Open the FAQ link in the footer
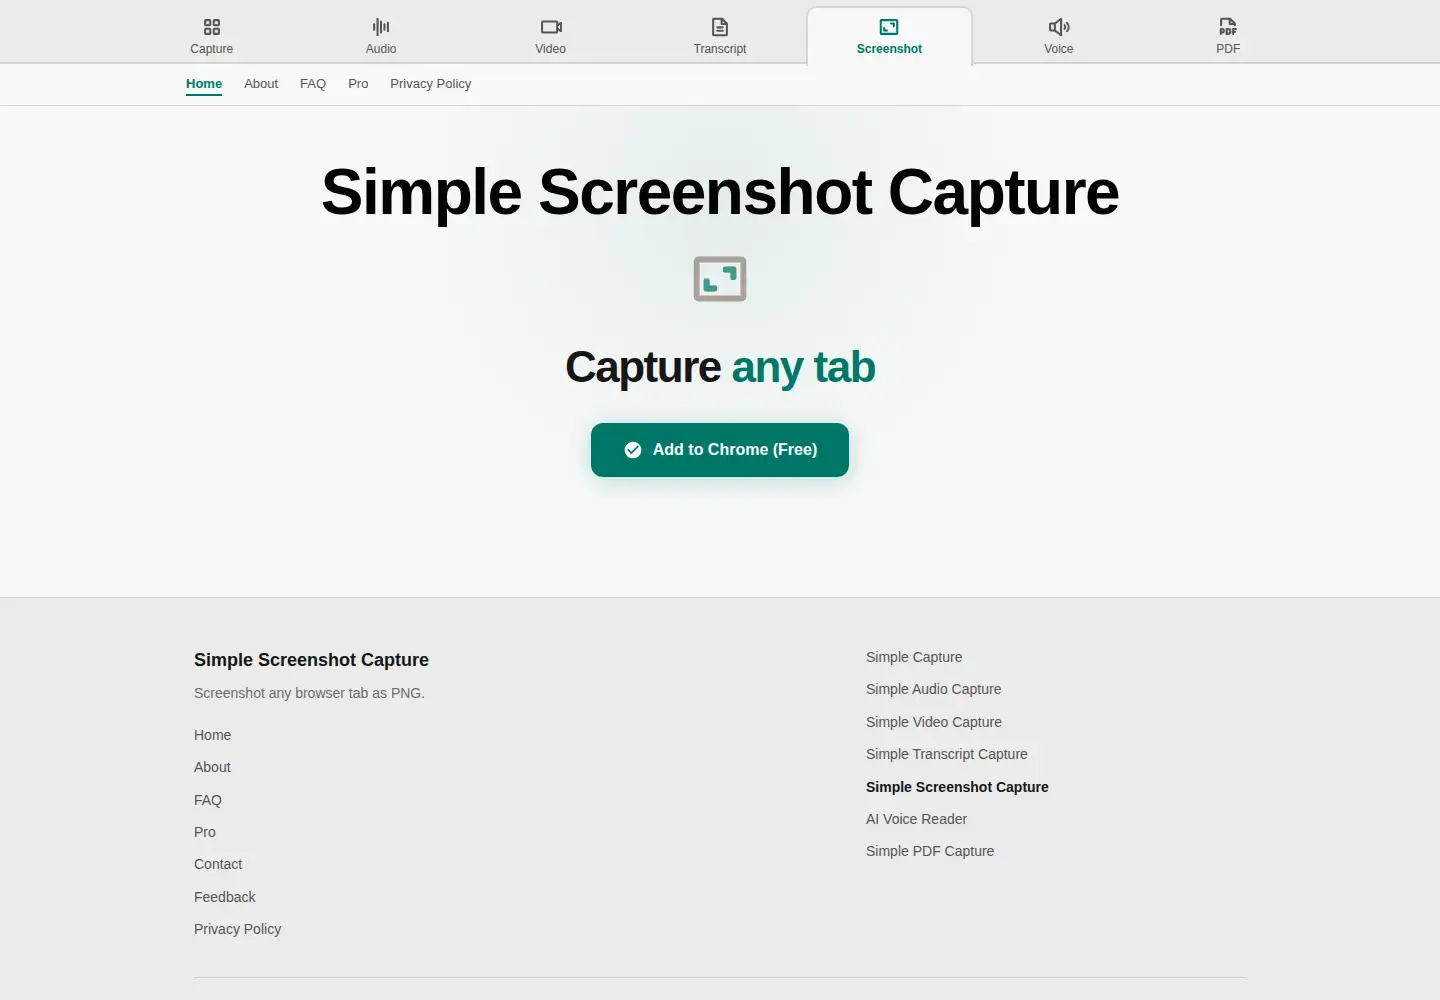The height and width of the screenshot is (1000, 1440). [x=208, y=800]
